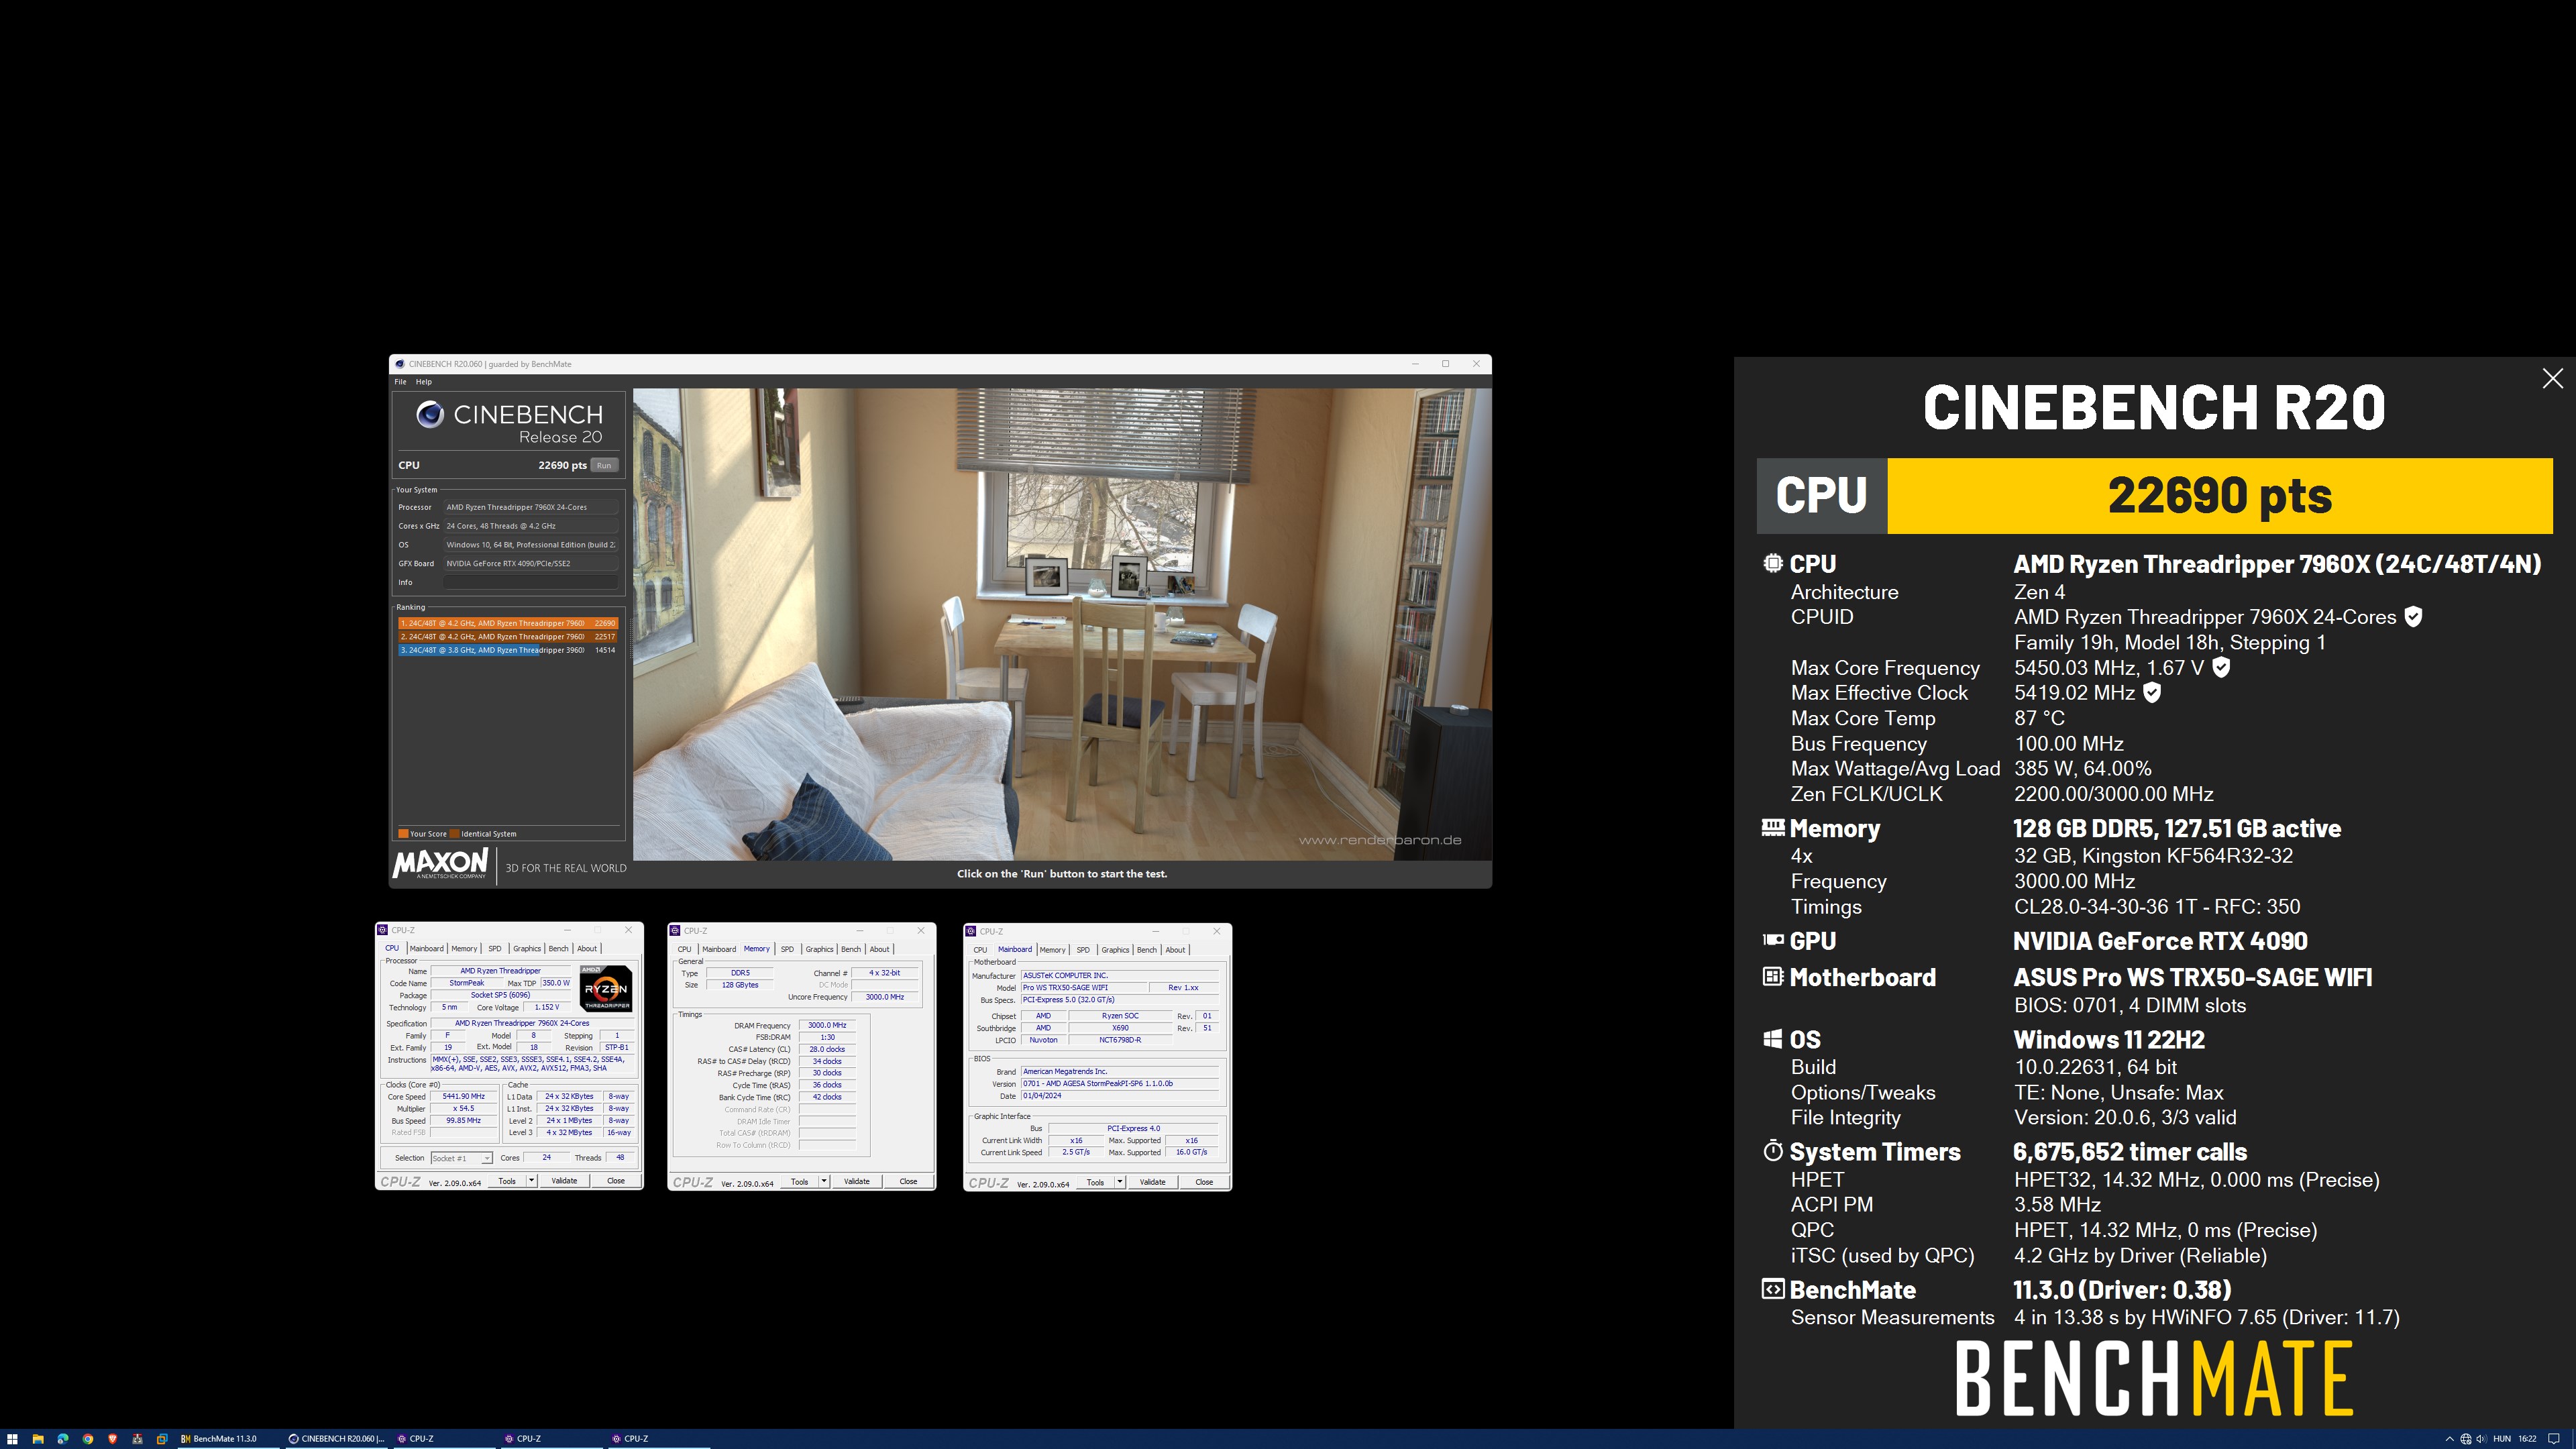Switch to Memory tab in CPU-Z Mainboard-tab window
The width and height of the screenshot is (2576, 1449).
click(x=1052, y=950)
